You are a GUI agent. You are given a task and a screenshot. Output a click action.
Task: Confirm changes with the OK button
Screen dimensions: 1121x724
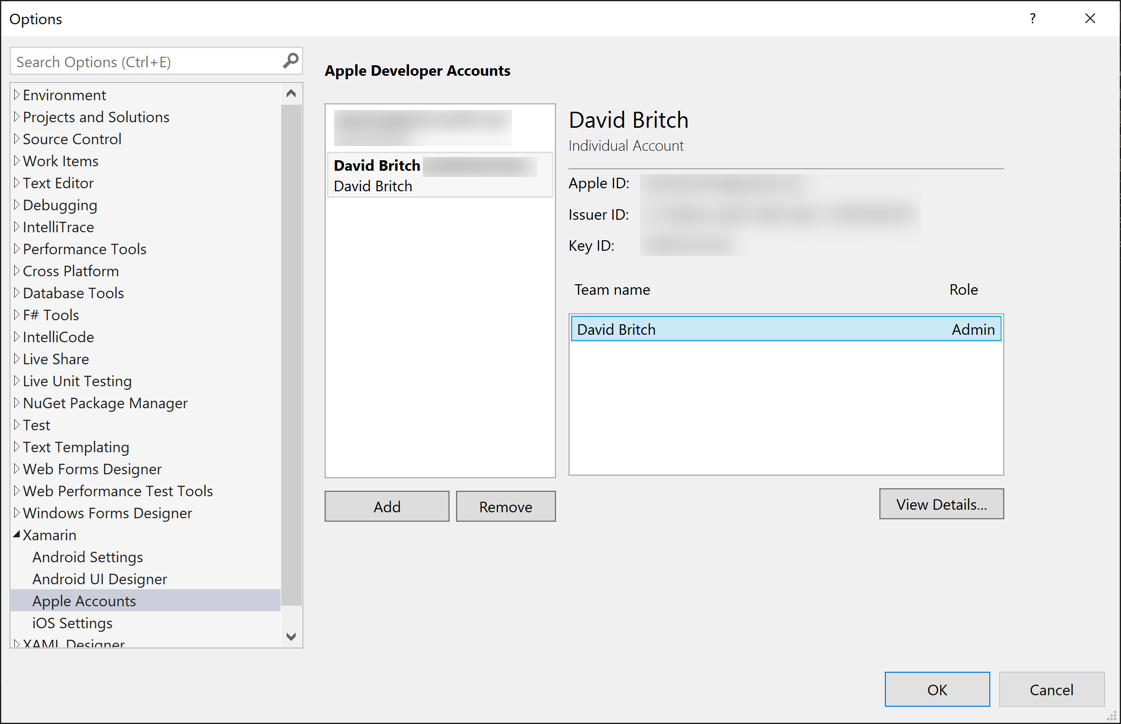coord(936,689)
